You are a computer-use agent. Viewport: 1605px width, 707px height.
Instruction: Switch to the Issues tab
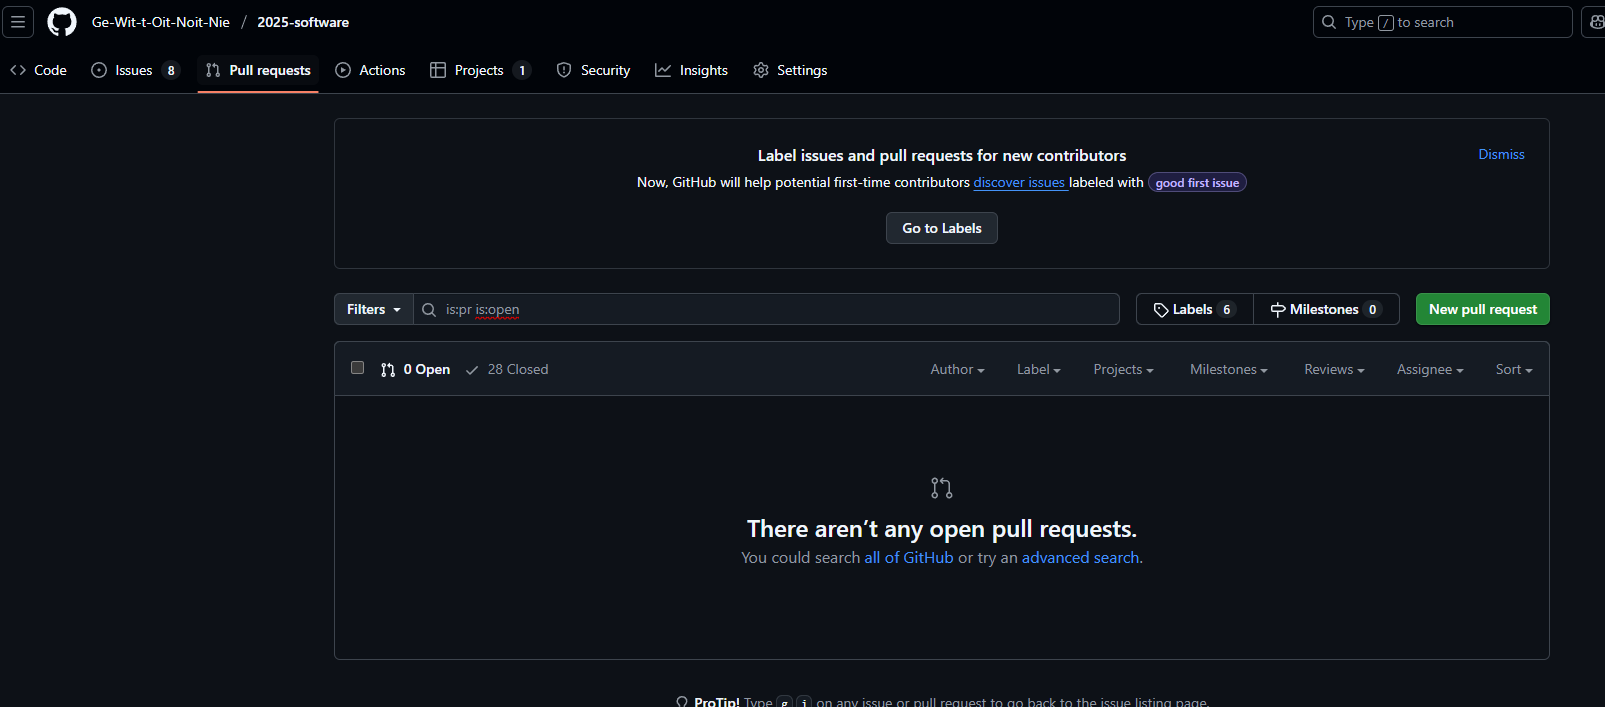tap(135, 70)
